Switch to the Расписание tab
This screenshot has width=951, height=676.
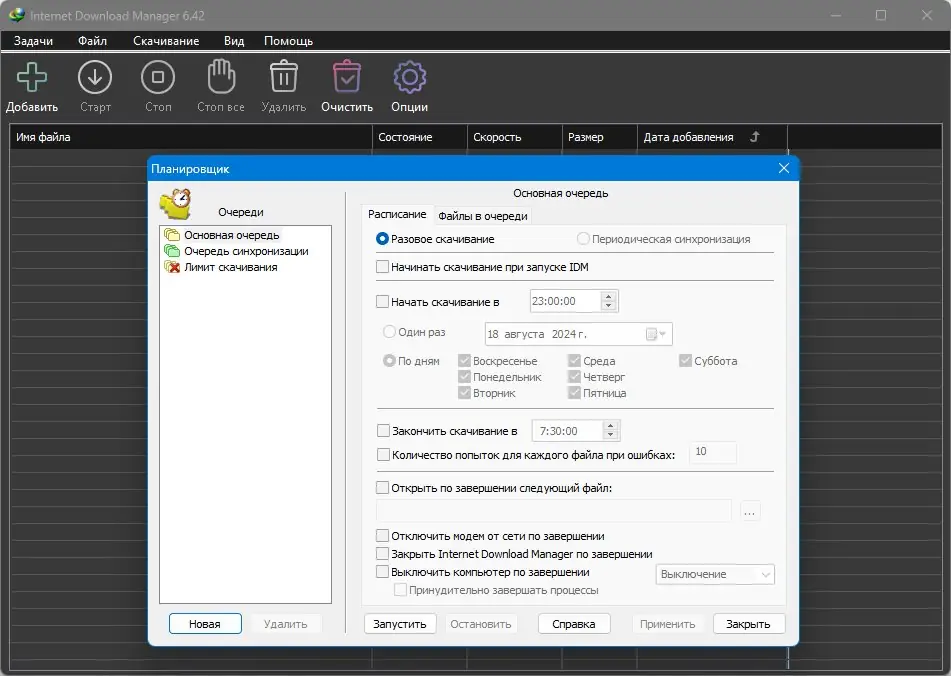pyautogui.click(x=397, y=215)
